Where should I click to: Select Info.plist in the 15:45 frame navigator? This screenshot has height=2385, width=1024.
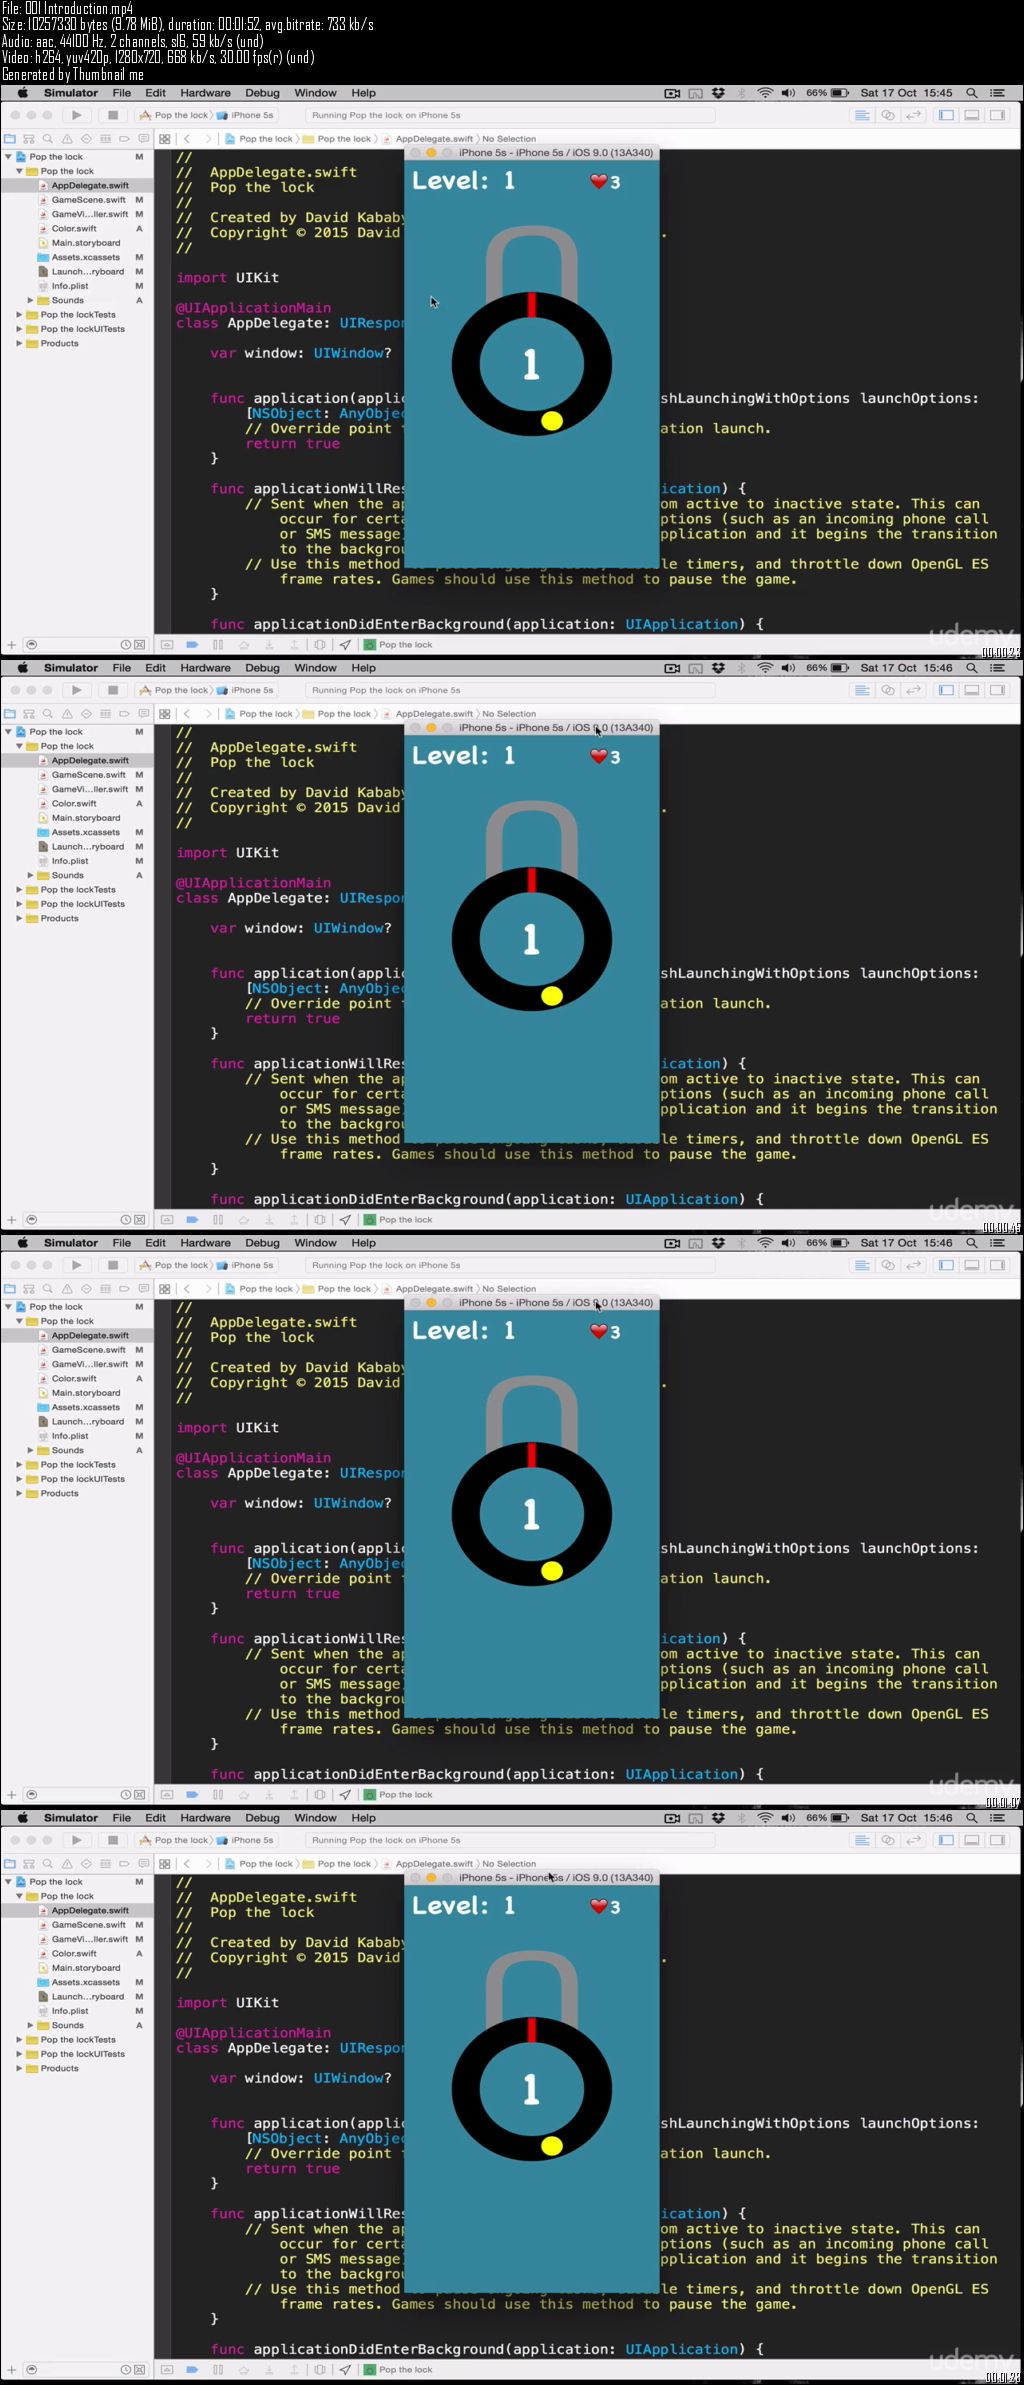tap(70, 286)
